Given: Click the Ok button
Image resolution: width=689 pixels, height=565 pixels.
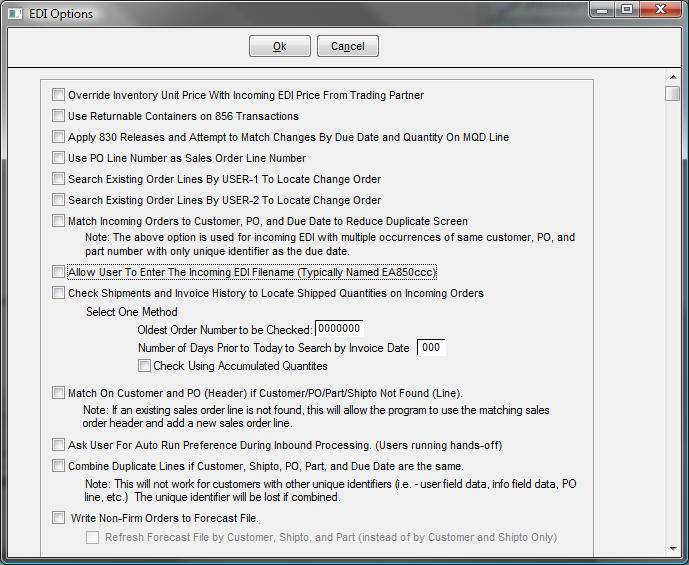Looking at the screenshot, I should [x=279, y=46].
